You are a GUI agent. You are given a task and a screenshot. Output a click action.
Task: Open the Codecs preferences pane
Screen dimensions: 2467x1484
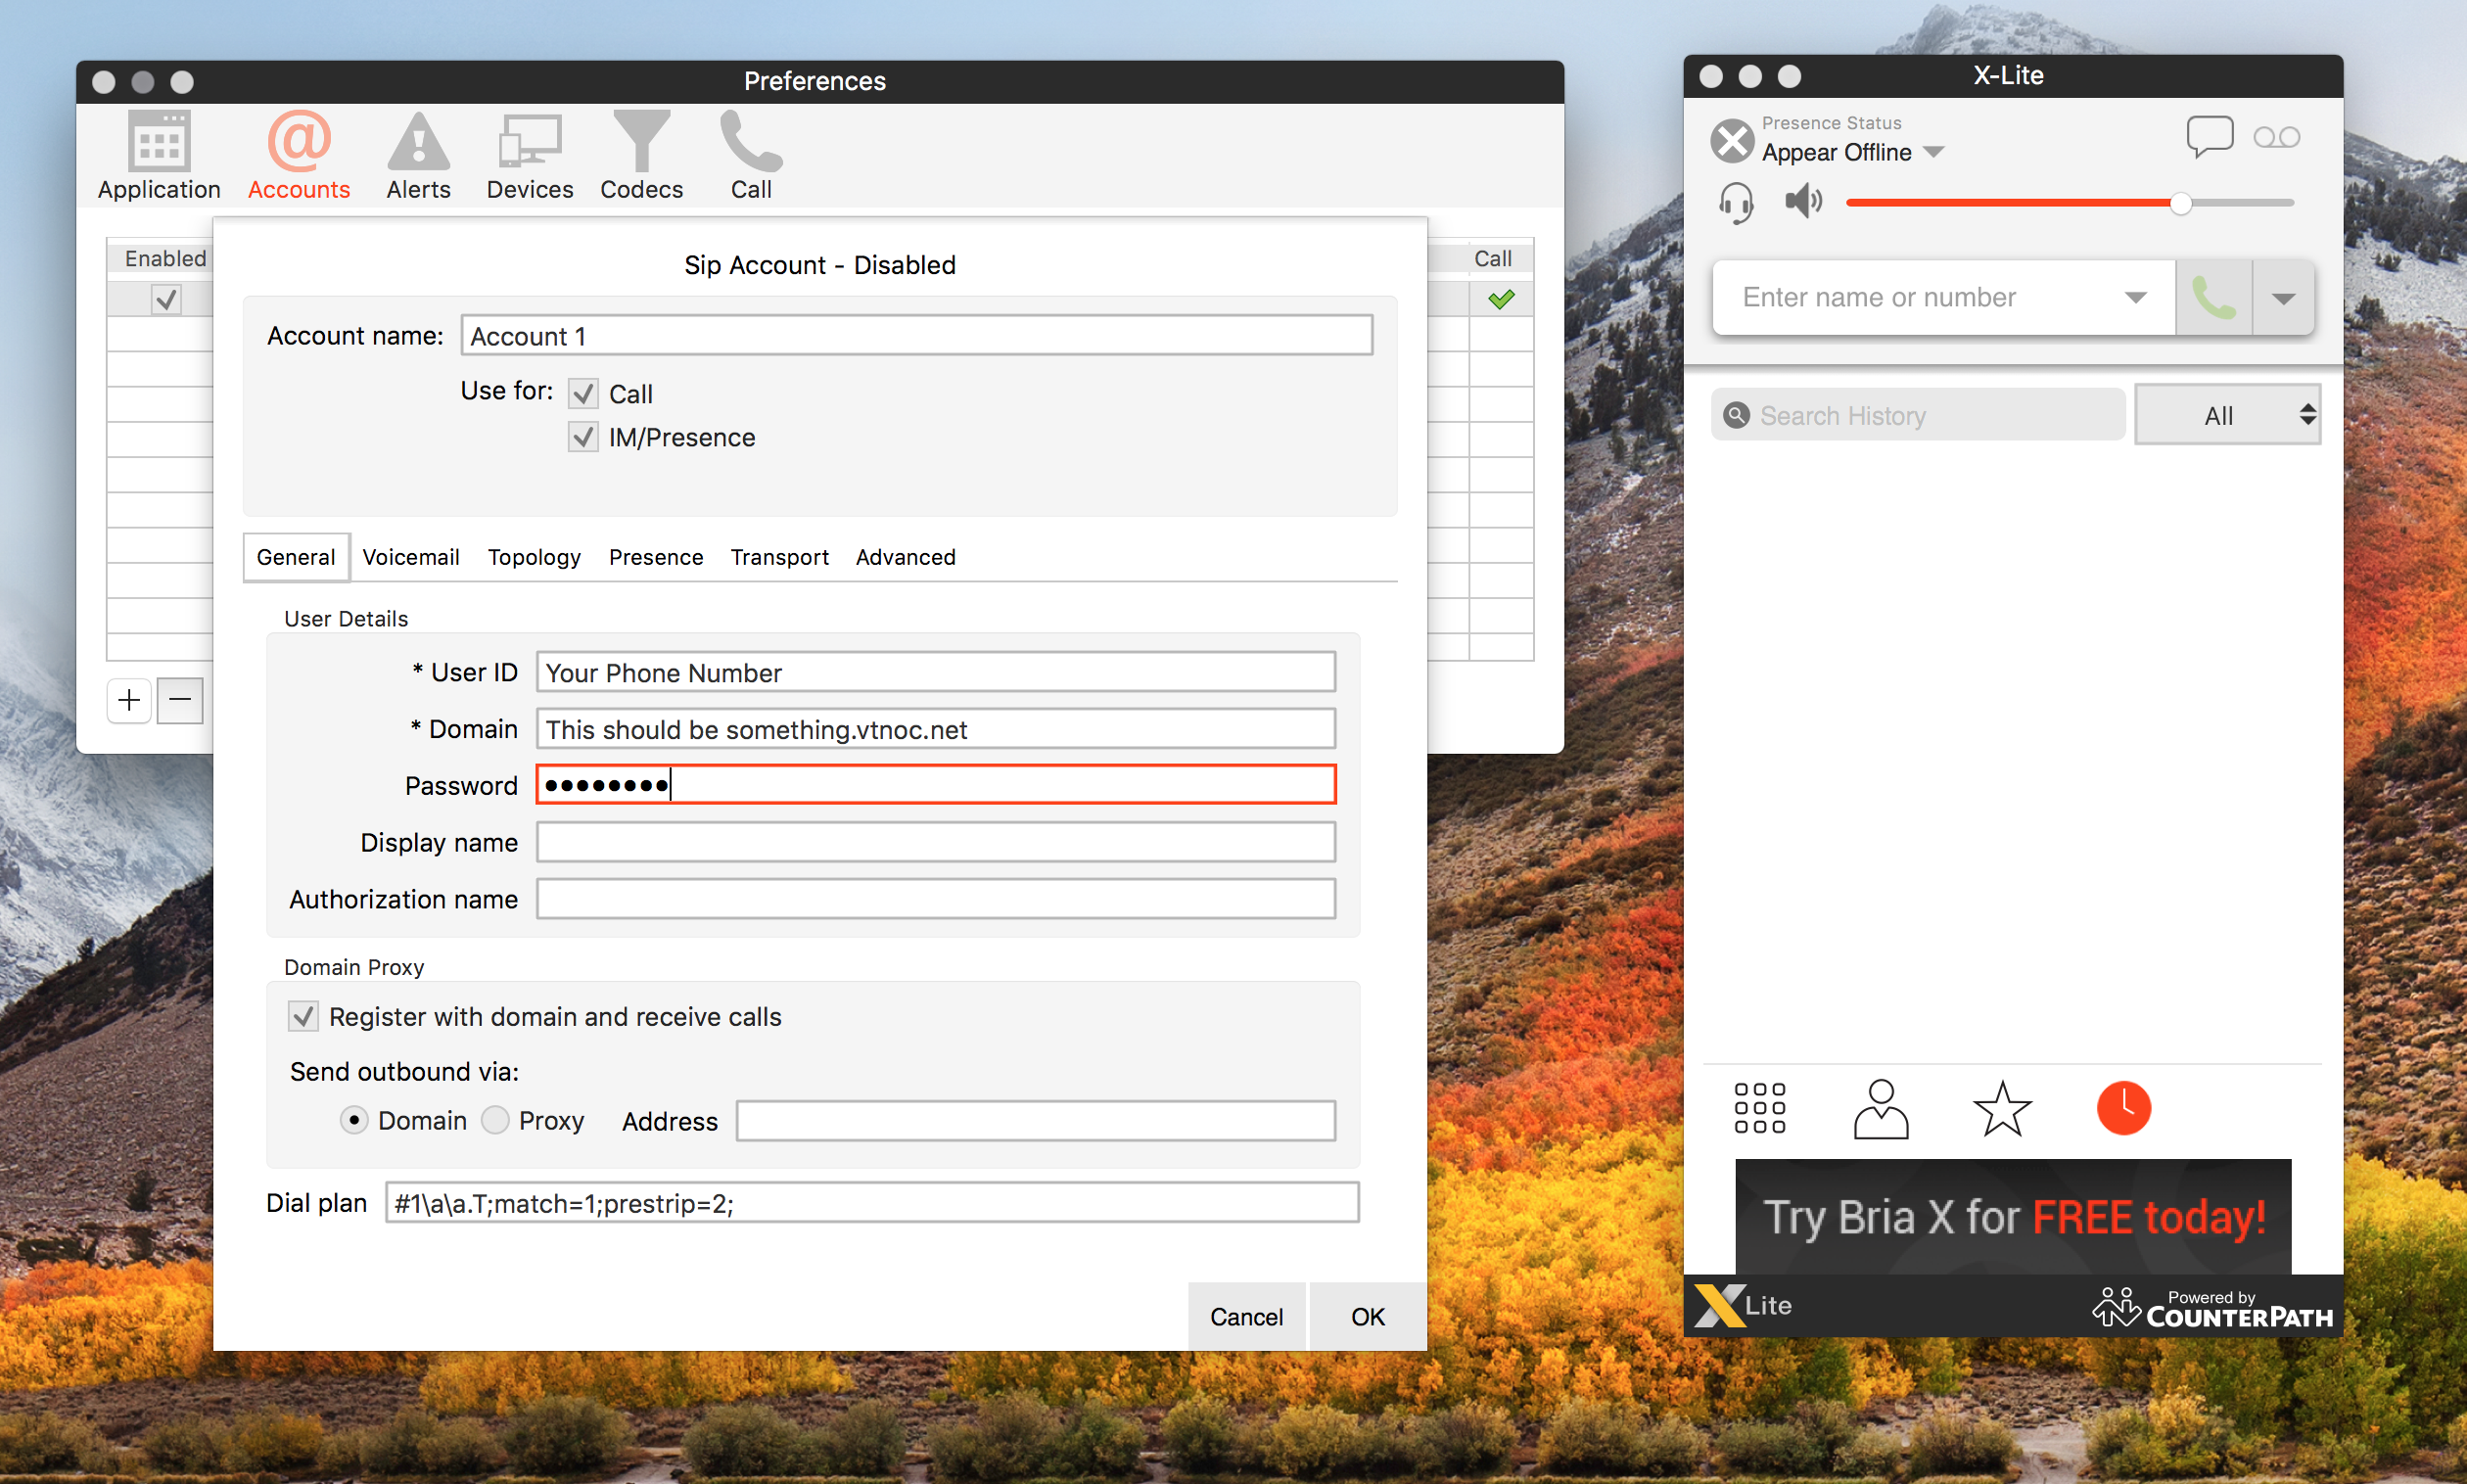point(641,156)
